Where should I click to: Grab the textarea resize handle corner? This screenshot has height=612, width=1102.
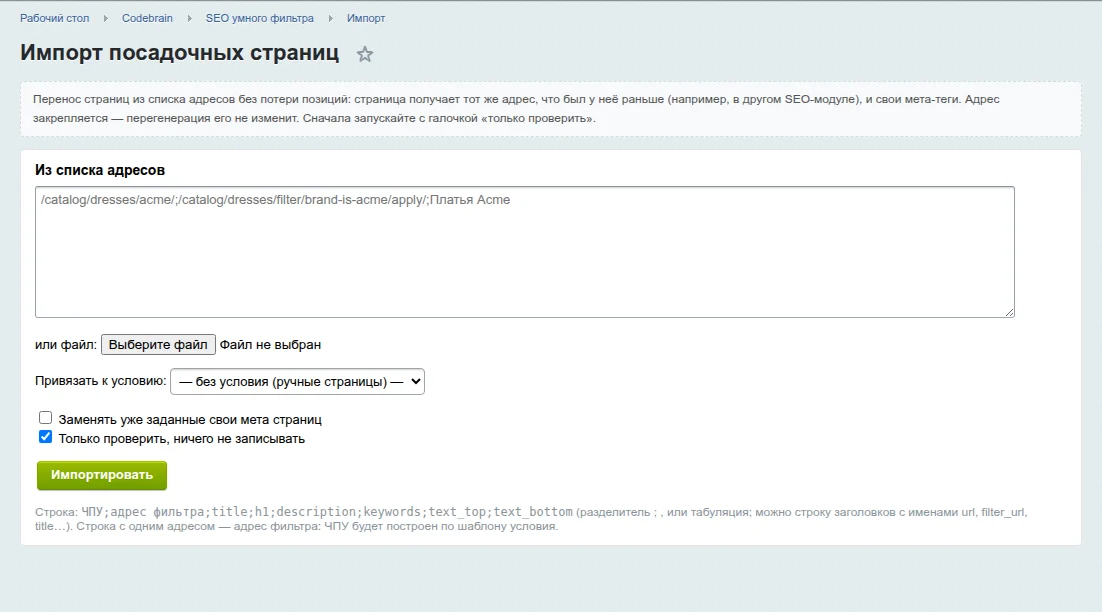(x=1009, y=312)
